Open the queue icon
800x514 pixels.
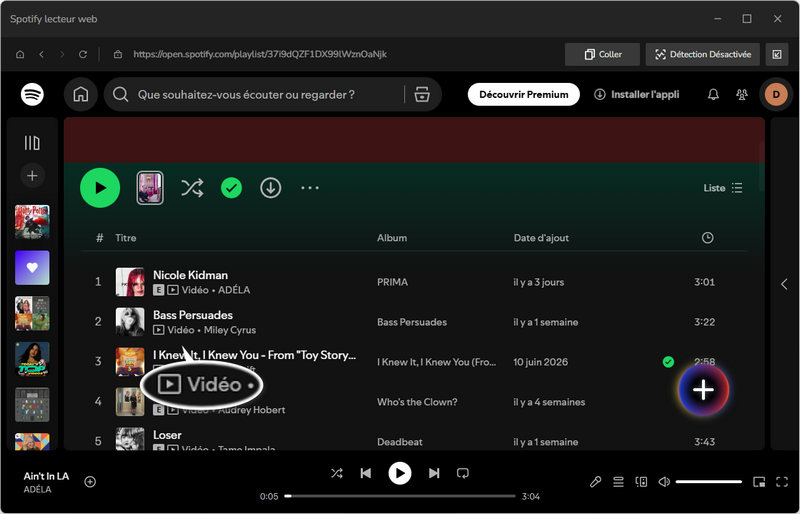pos(618,482)
